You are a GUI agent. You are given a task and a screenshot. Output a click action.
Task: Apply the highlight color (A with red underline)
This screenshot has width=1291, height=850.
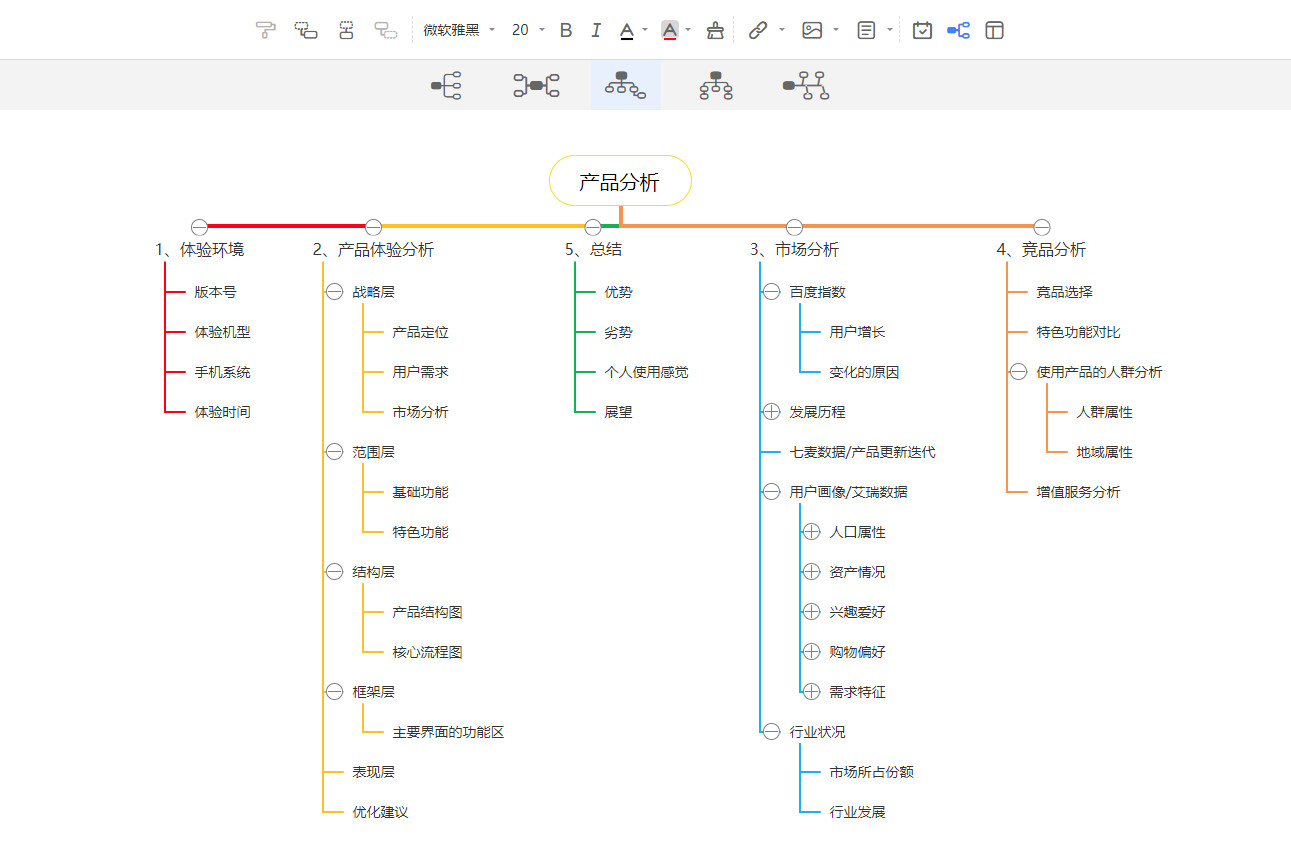(670, 30)
